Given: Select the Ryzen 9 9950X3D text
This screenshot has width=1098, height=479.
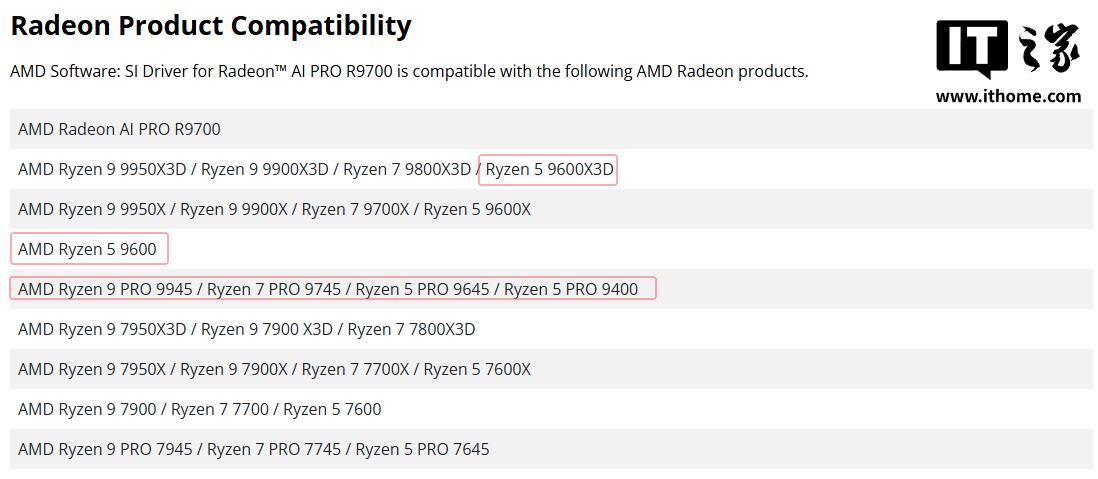Looking at the screenshot, I should (123, 169).
